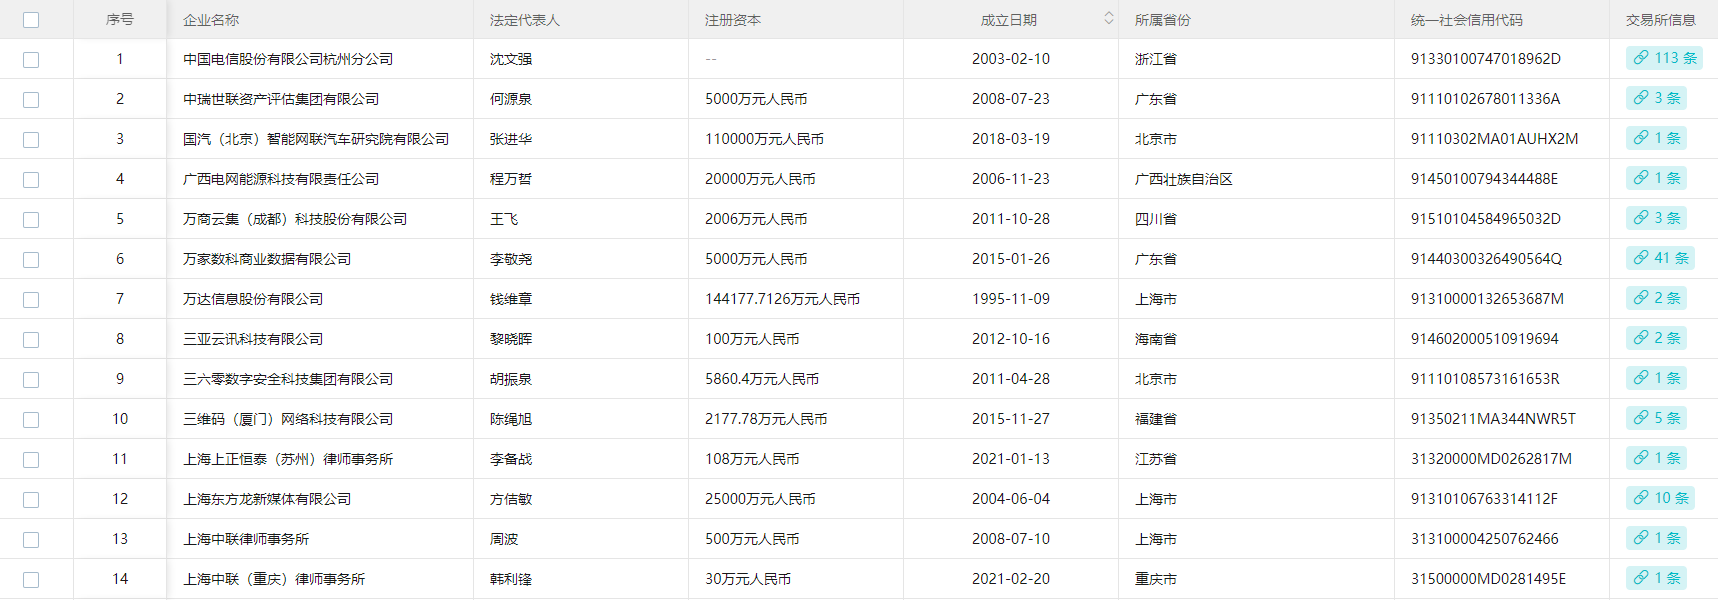
Task: Check the box for 上海上正恒泰（苏州）律师事务所
Action: click(x=31, y=460)
